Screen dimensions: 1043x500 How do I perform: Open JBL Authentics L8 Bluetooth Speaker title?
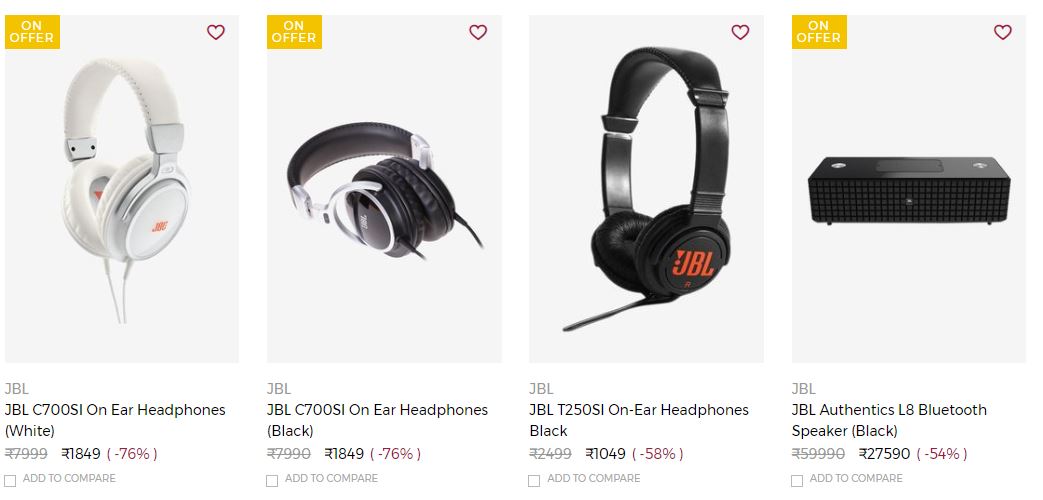(x=889, y=420)
